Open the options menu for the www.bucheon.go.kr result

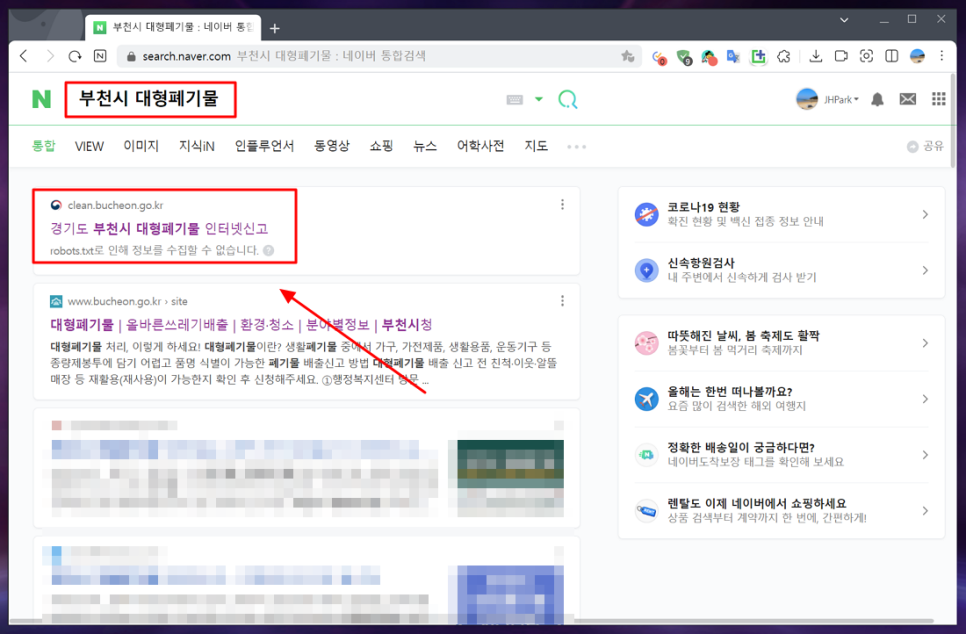point(562,301)
